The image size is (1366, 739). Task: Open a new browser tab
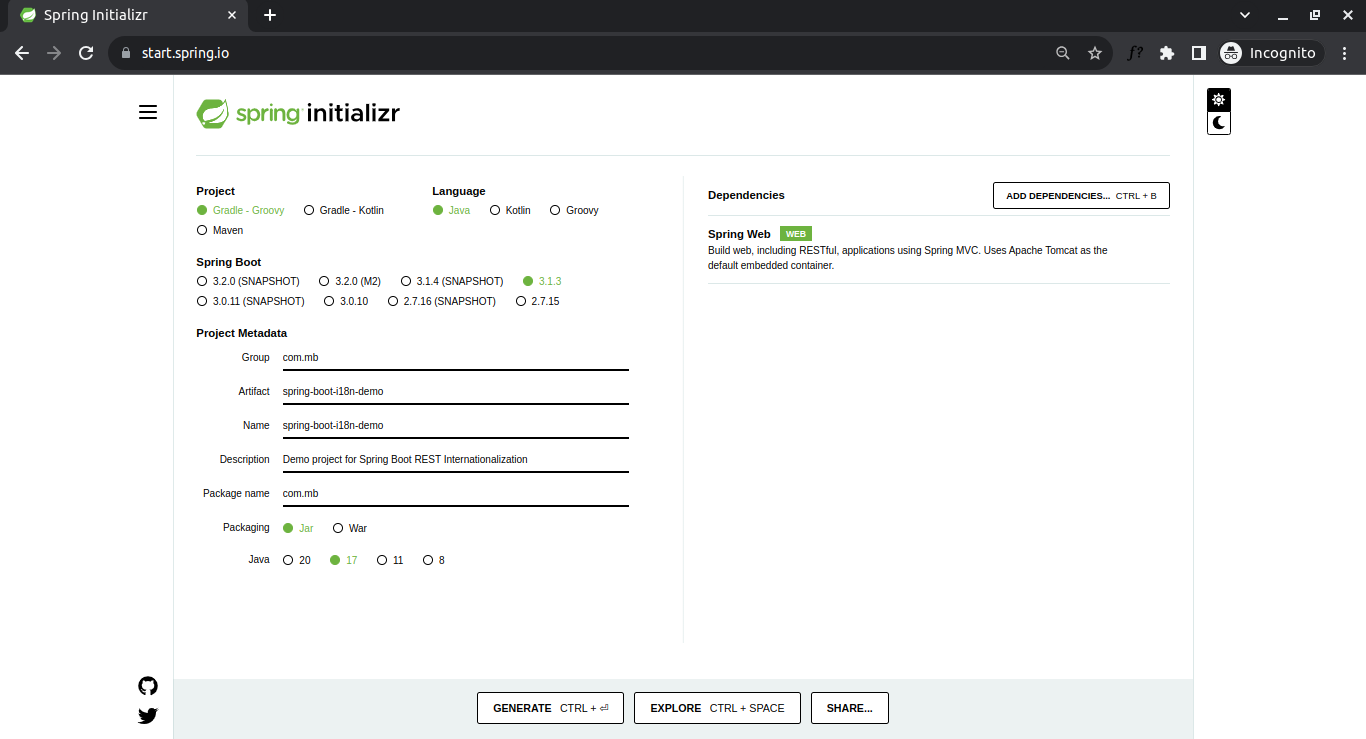tap(270, 15)
